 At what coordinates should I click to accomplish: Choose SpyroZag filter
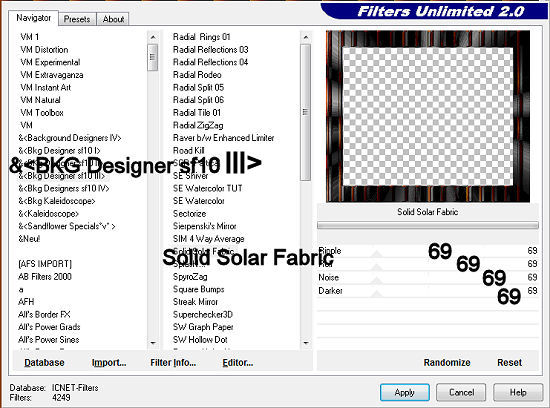(x=190, y=276)
